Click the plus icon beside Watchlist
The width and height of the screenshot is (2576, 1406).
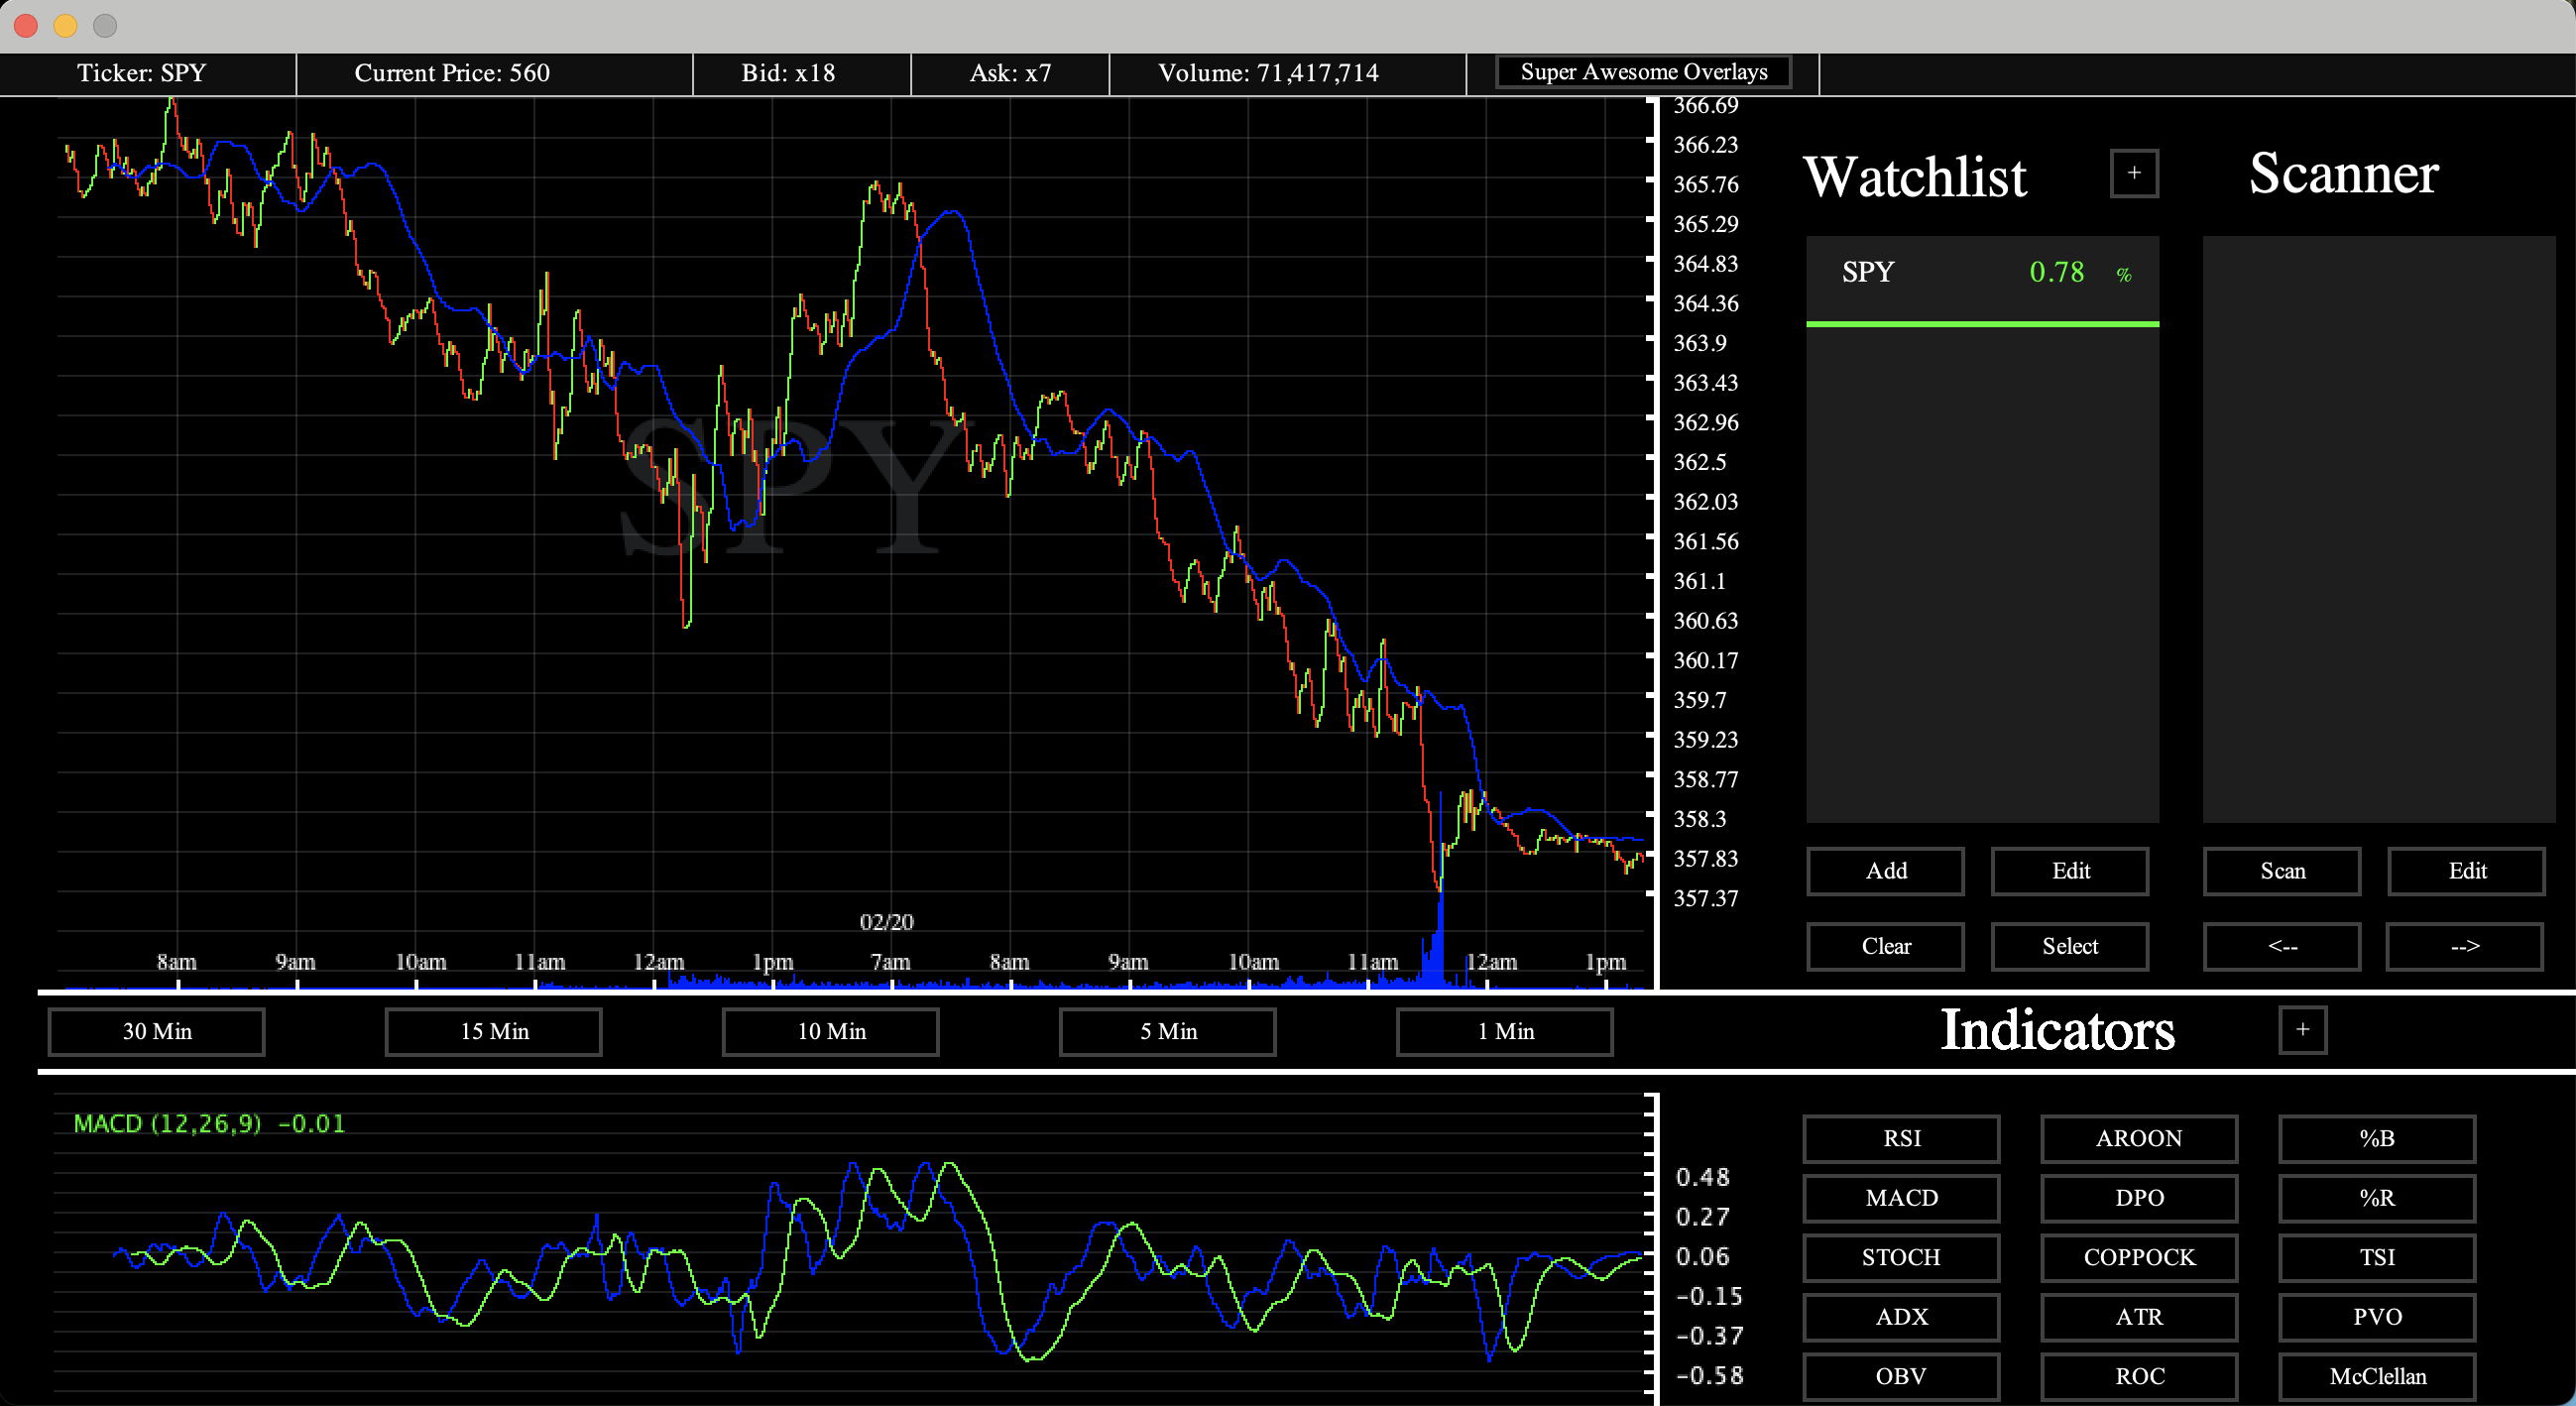tap(2133, 173)
